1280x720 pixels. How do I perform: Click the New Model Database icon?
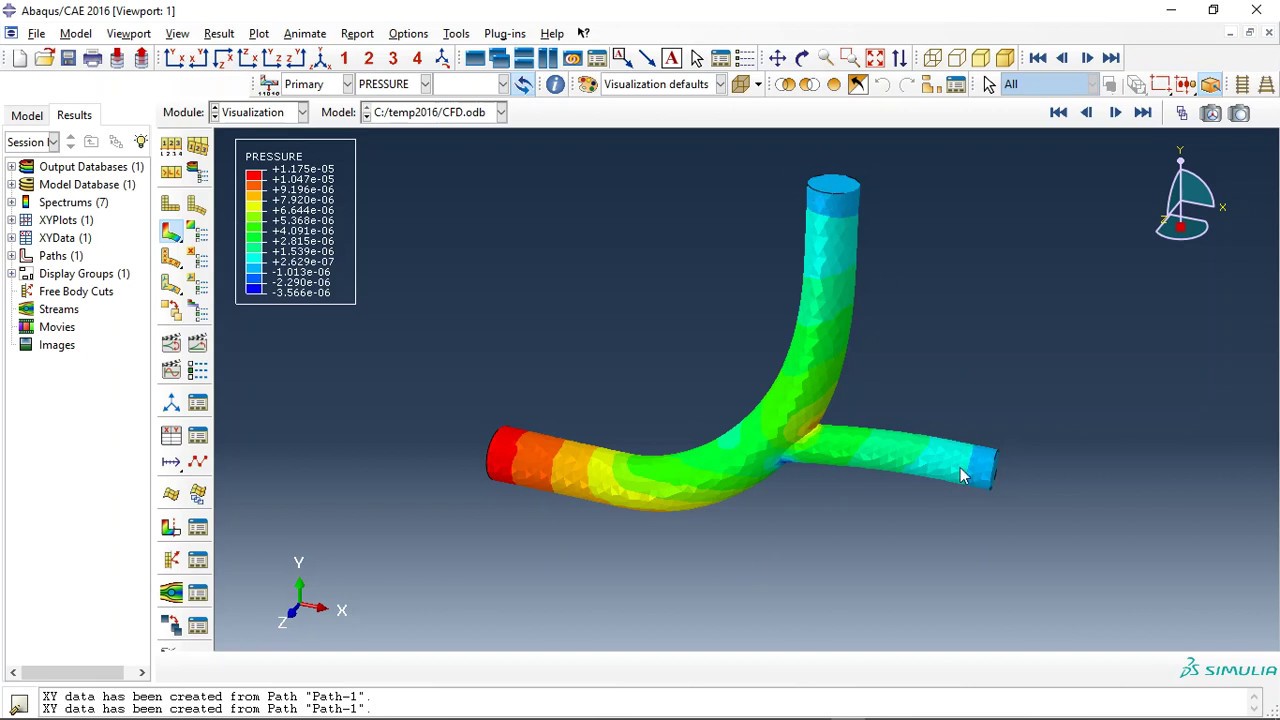tap(19, 58)
